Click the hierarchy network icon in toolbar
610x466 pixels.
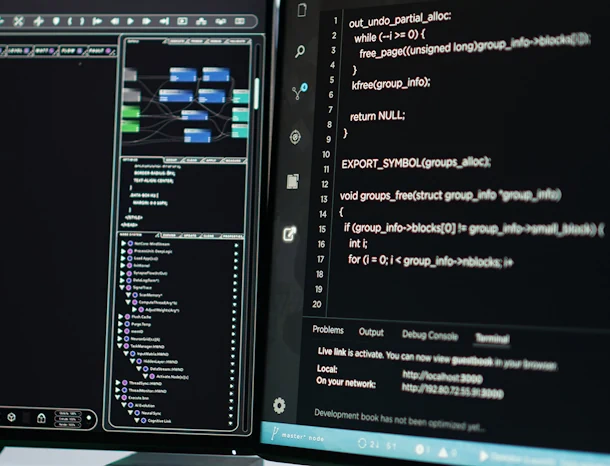tap(201, 21)
